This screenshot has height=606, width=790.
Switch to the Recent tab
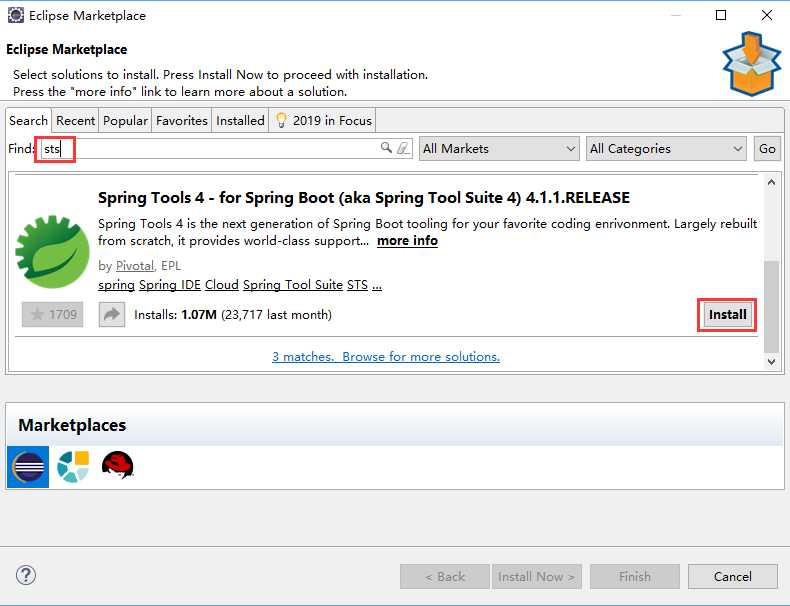point(75,121)
